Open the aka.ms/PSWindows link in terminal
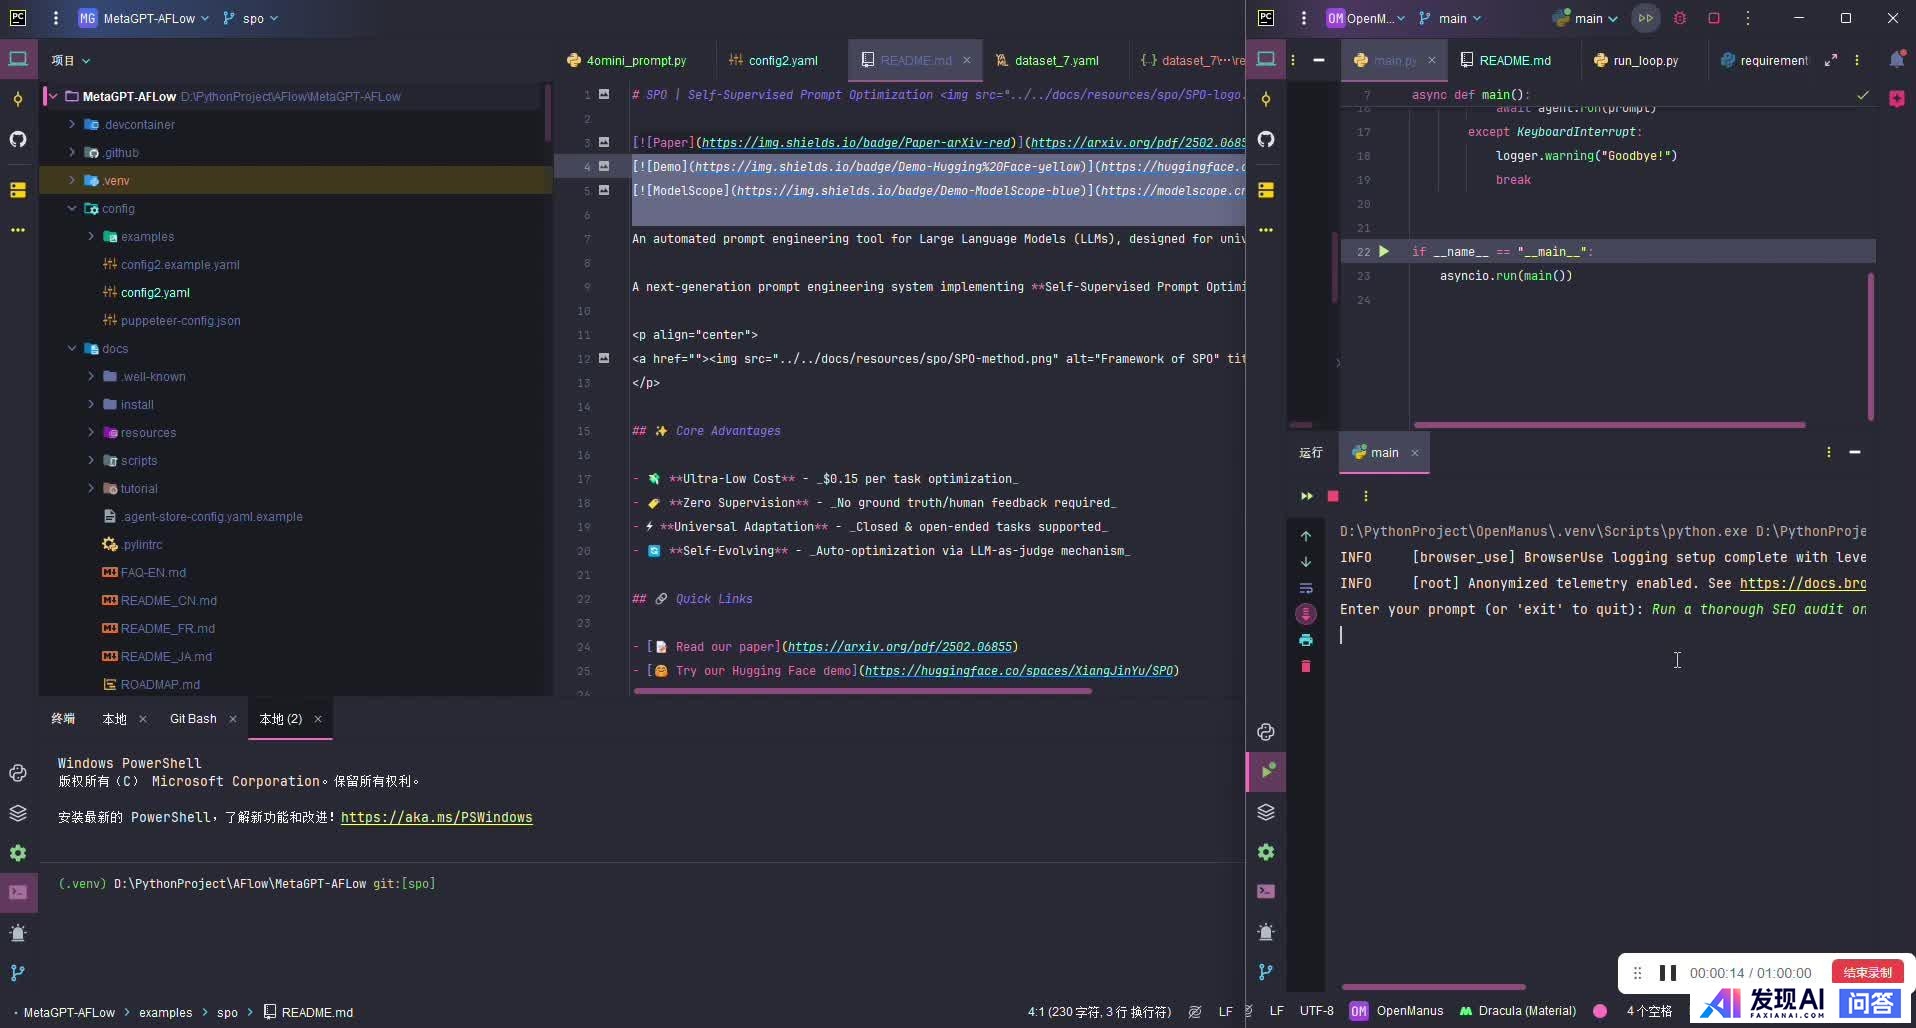This screenshot has width=1916, height=1028. point(437,817)
